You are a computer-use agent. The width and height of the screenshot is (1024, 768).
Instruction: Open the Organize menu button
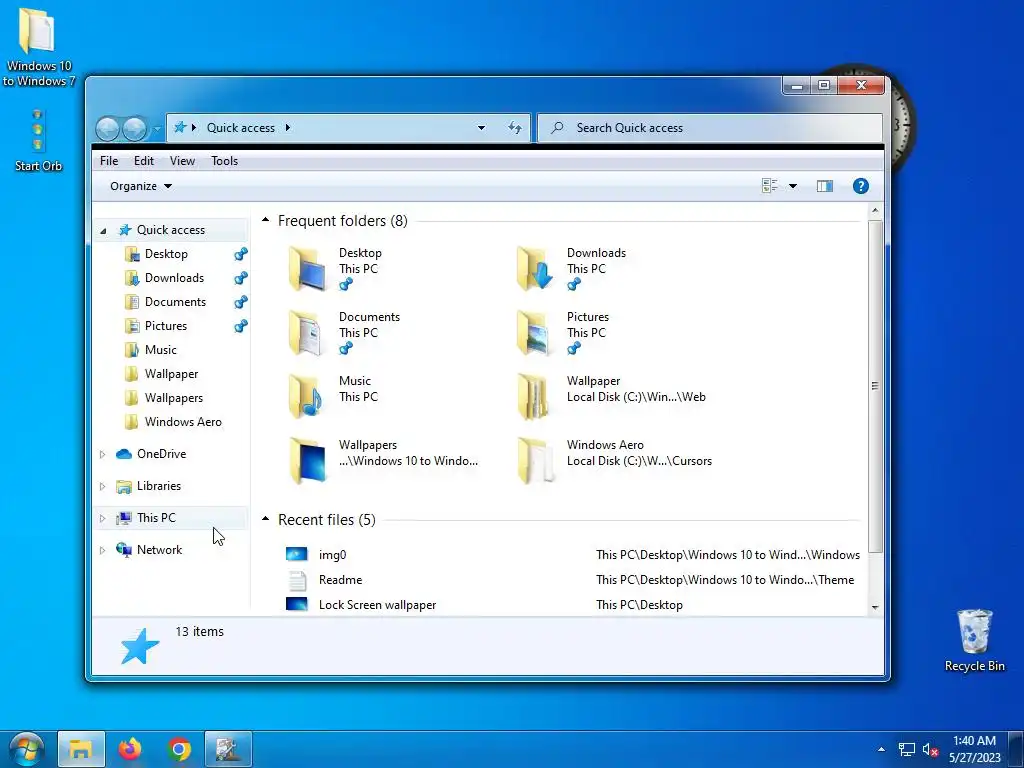(x=140, y=186)
